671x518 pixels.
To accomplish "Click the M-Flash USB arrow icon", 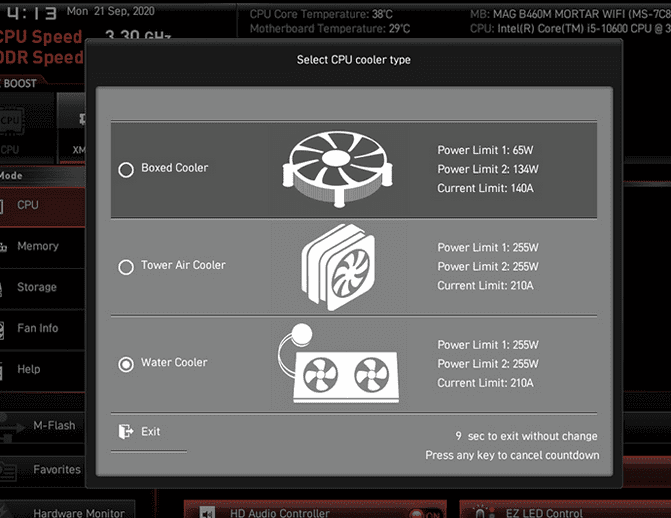I will [12, 428].
